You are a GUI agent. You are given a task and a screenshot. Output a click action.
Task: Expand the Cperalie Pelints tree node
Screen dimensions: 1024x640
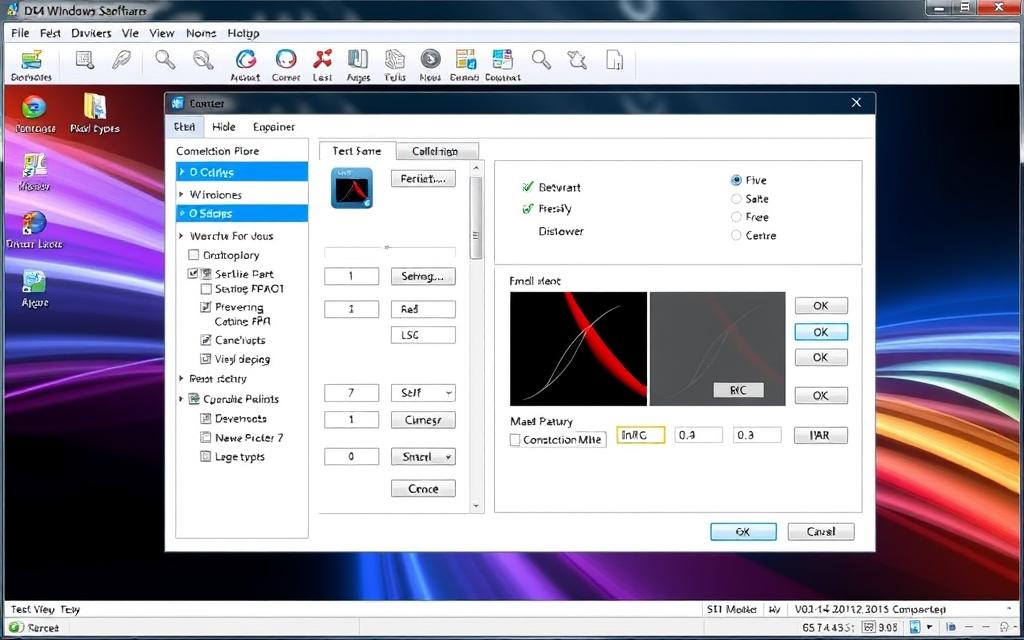182,399
